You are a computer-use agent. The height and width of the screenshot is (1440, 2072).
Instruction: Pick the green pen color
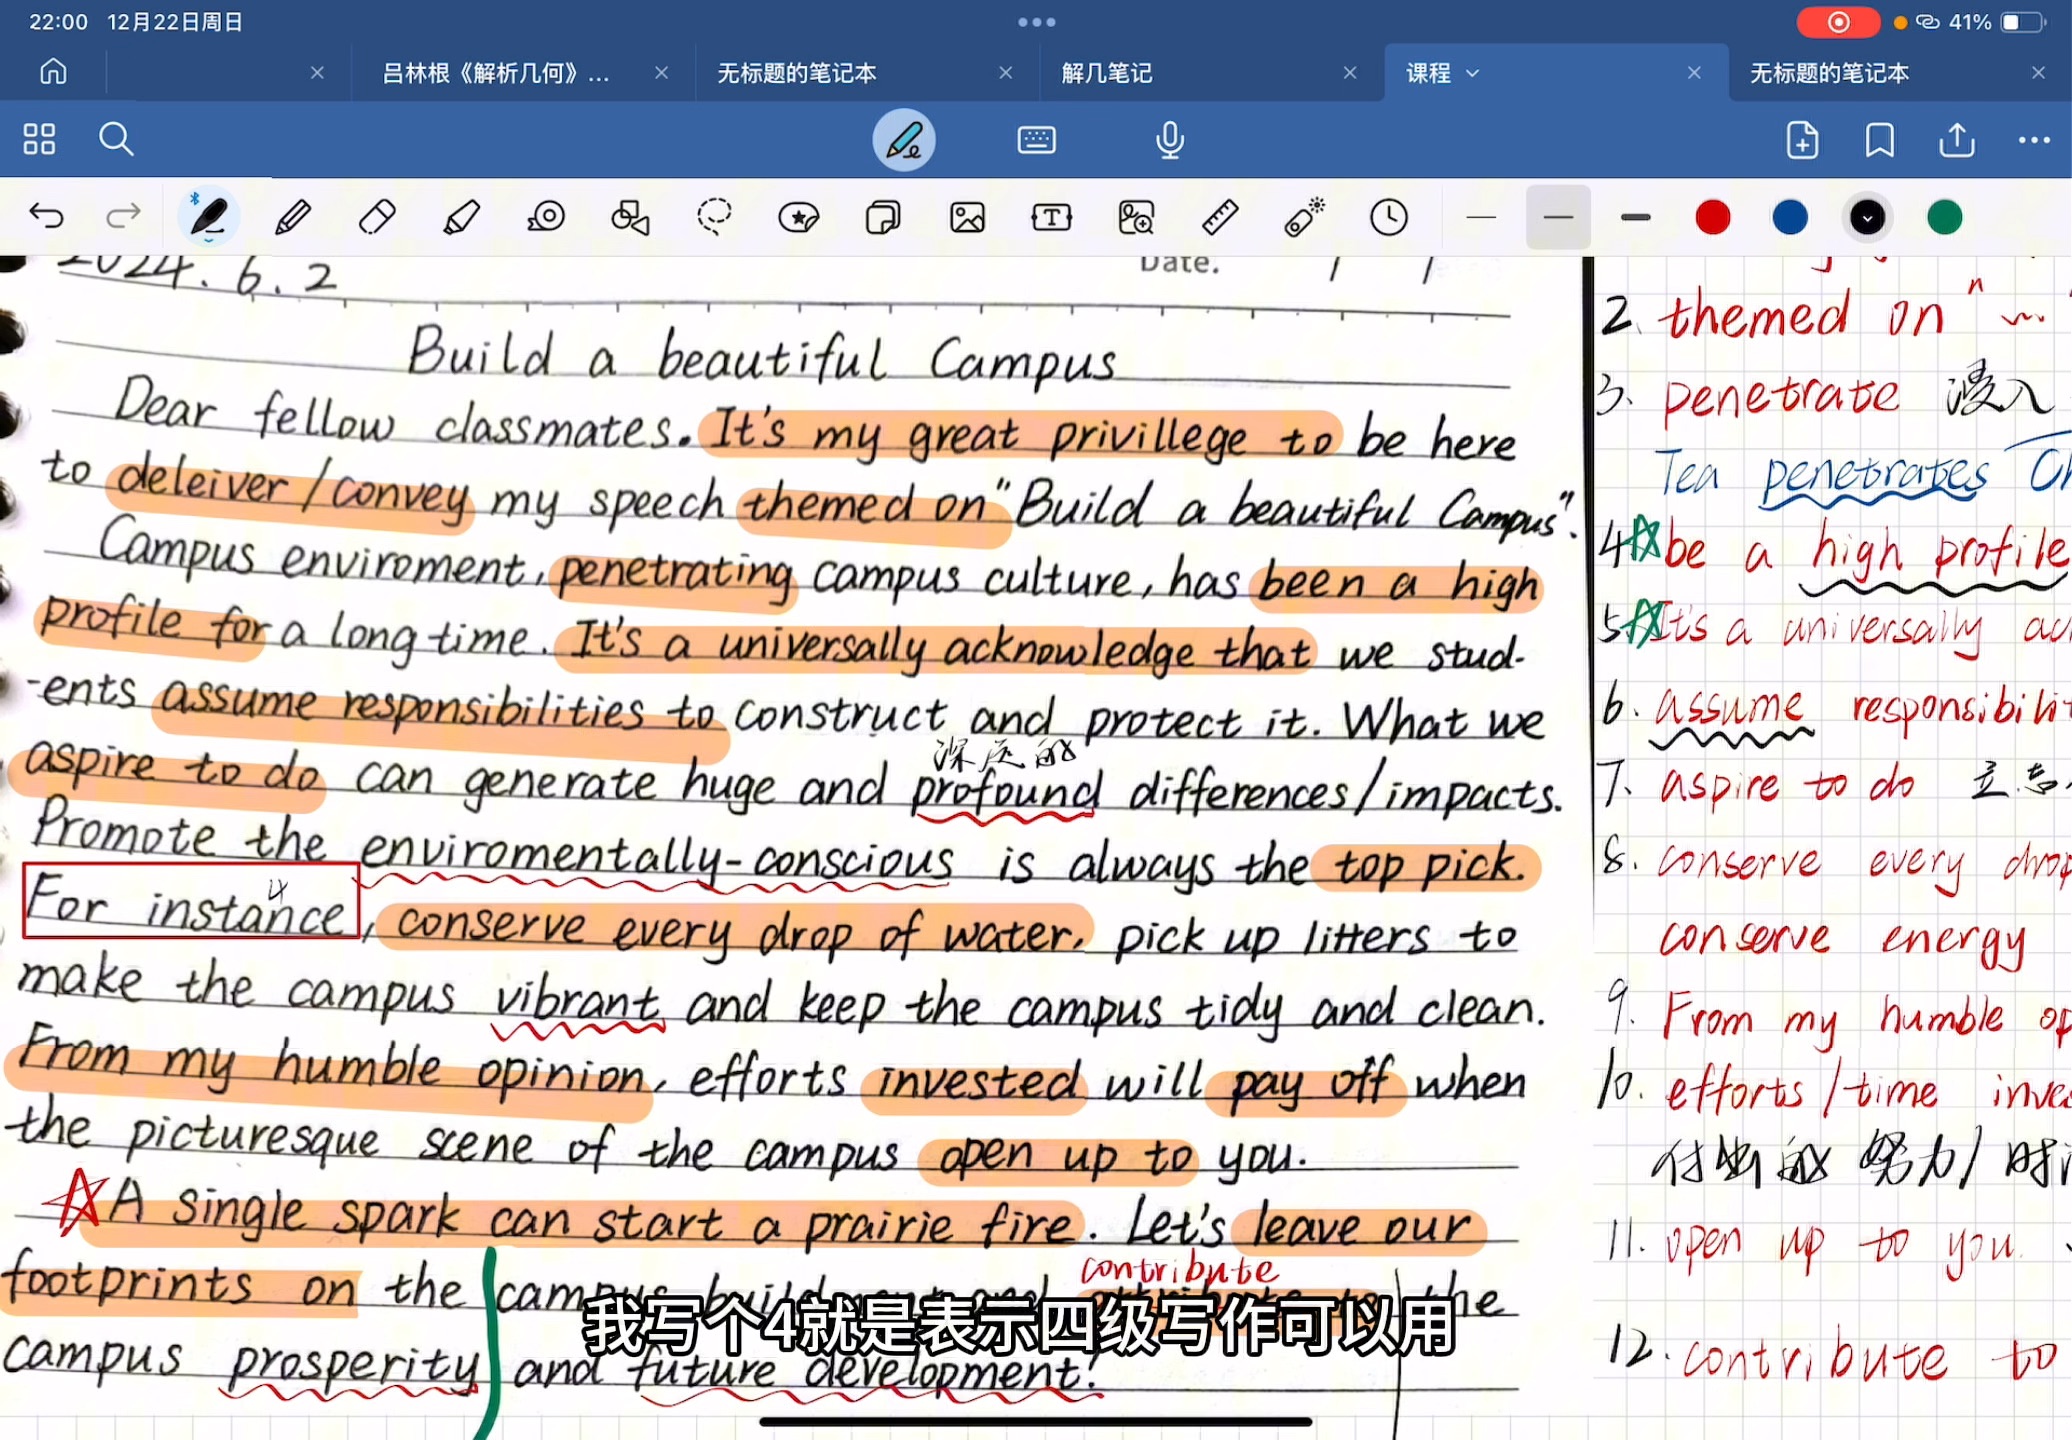(1944, 217)
